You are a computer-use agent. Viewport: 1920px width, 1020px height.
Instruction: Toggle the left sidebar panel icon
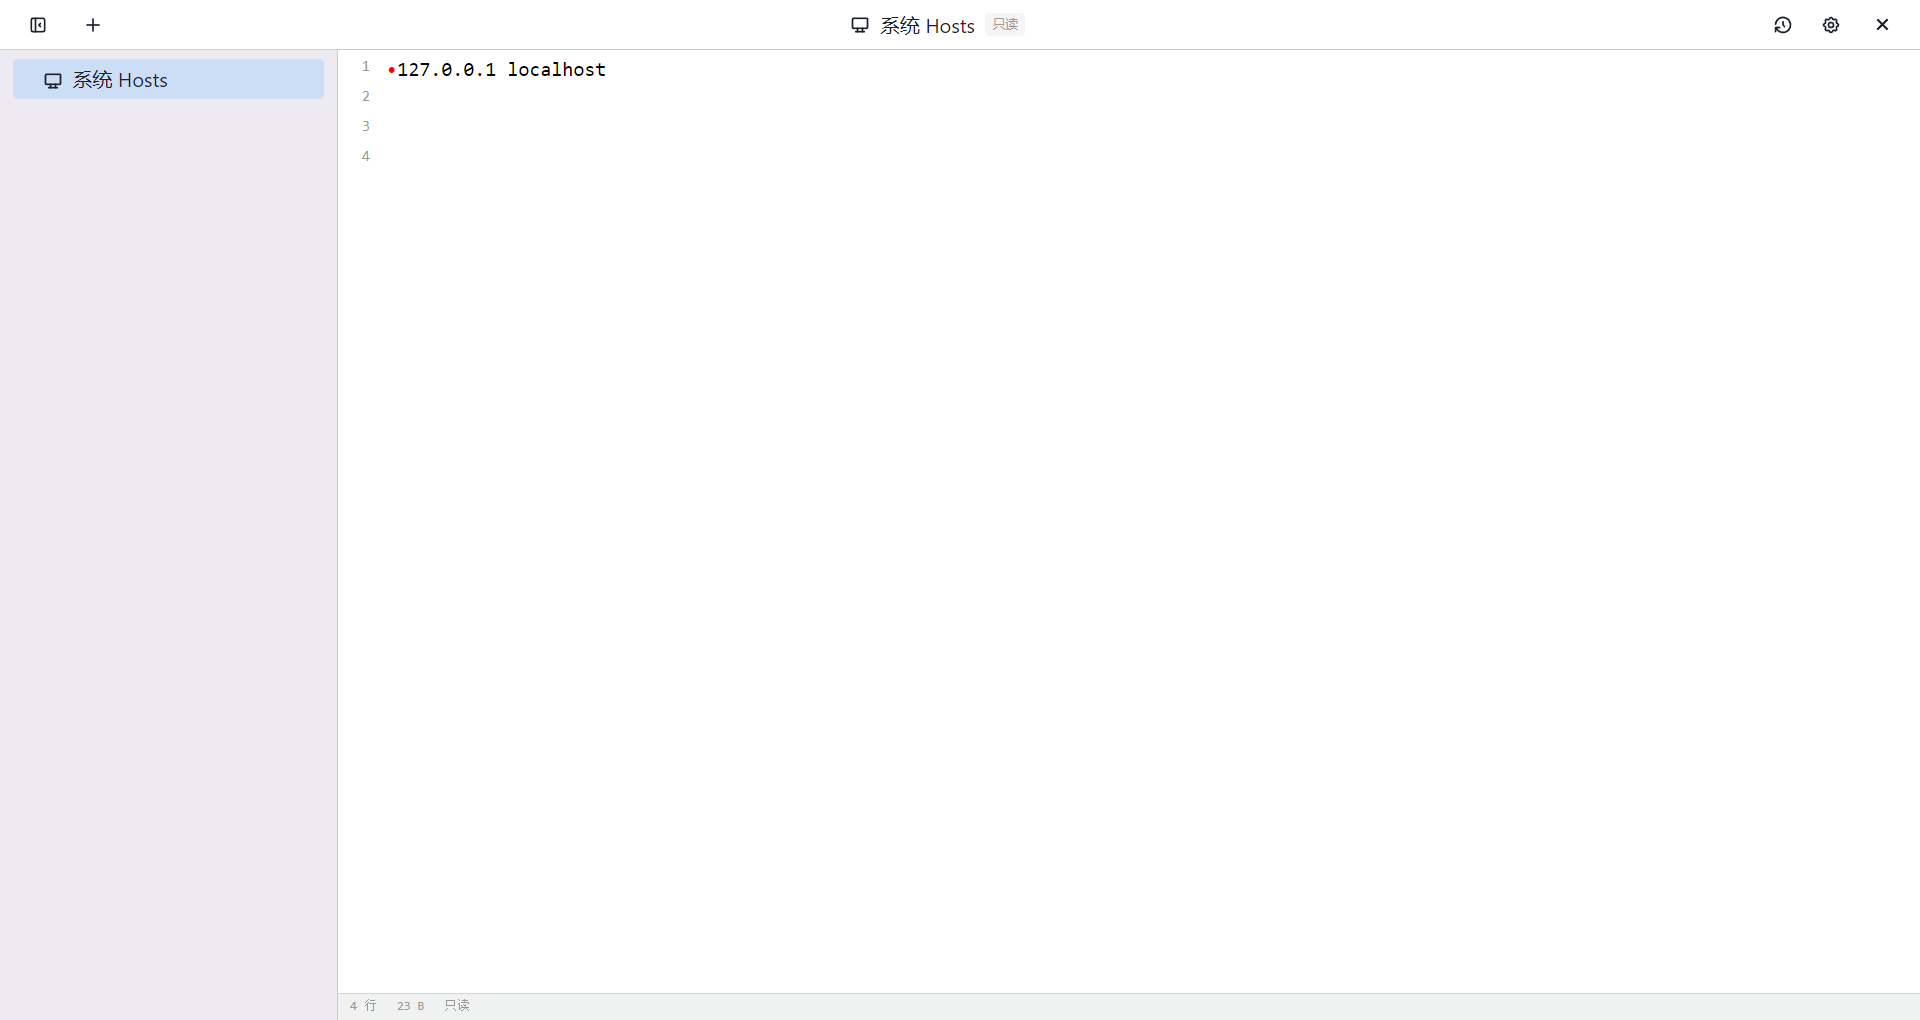[x=38, y=25]
